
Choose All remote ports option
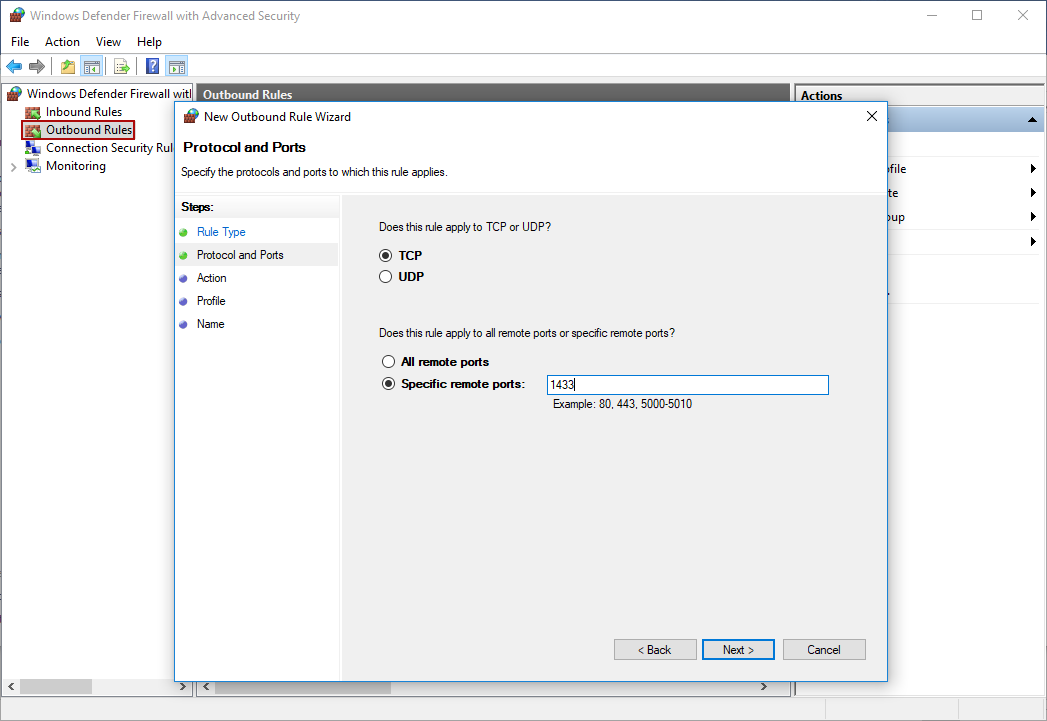pyautogui.click(x=389, y=362)
